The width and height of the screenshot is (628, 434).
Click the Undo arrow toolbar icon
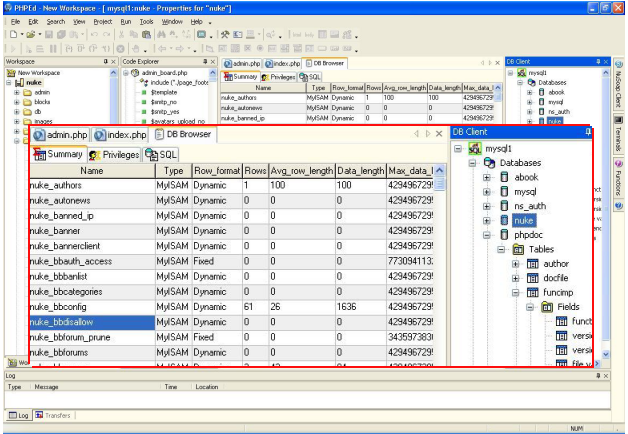(94, 34)
